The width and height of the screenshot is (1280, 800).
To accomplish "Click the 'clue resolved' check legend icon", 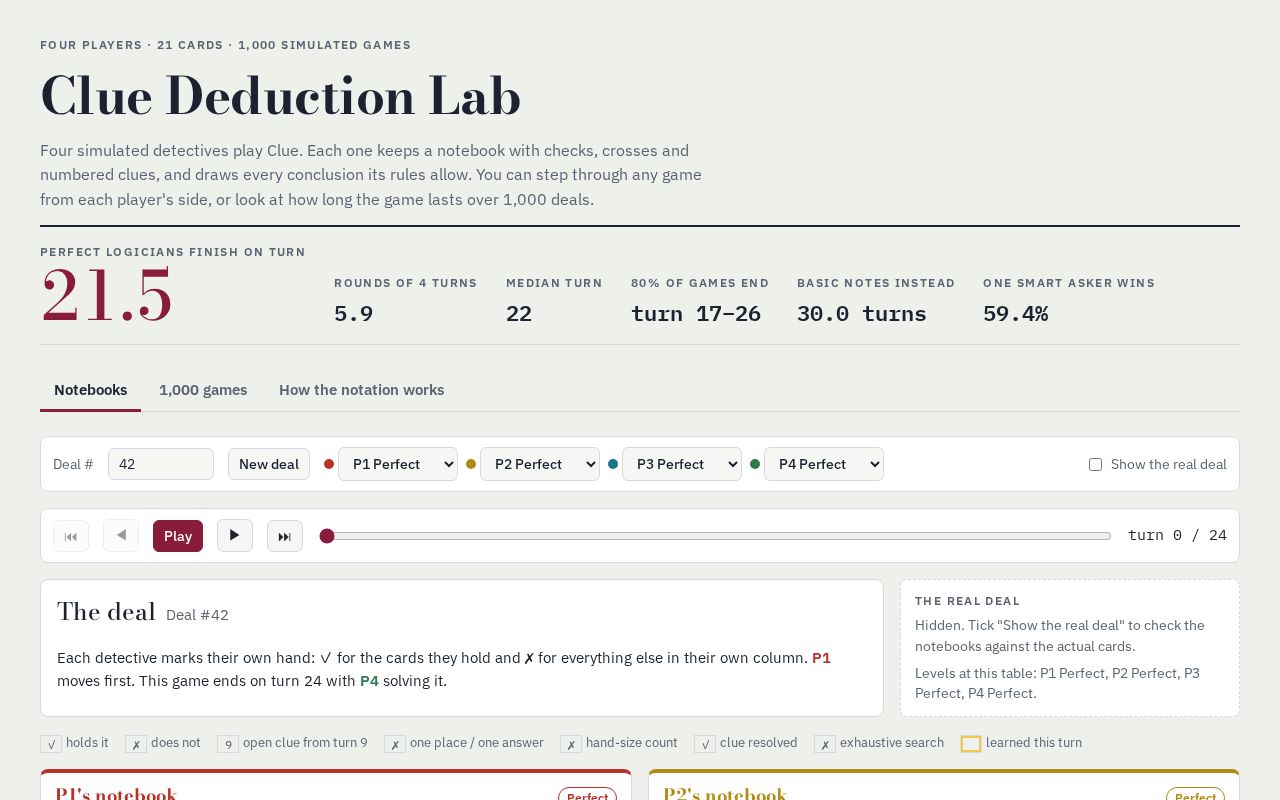I will [705, 744].
